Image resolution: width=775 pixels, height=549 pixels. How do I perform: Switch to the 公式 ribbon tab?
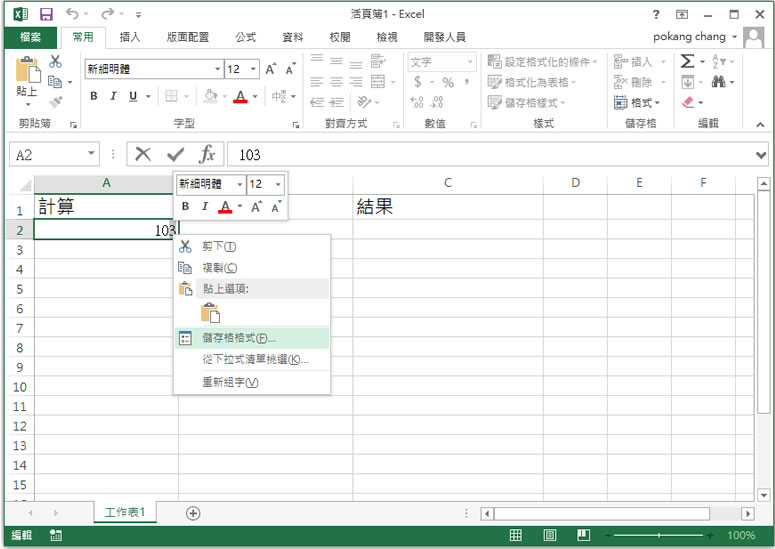coord(245,37)
